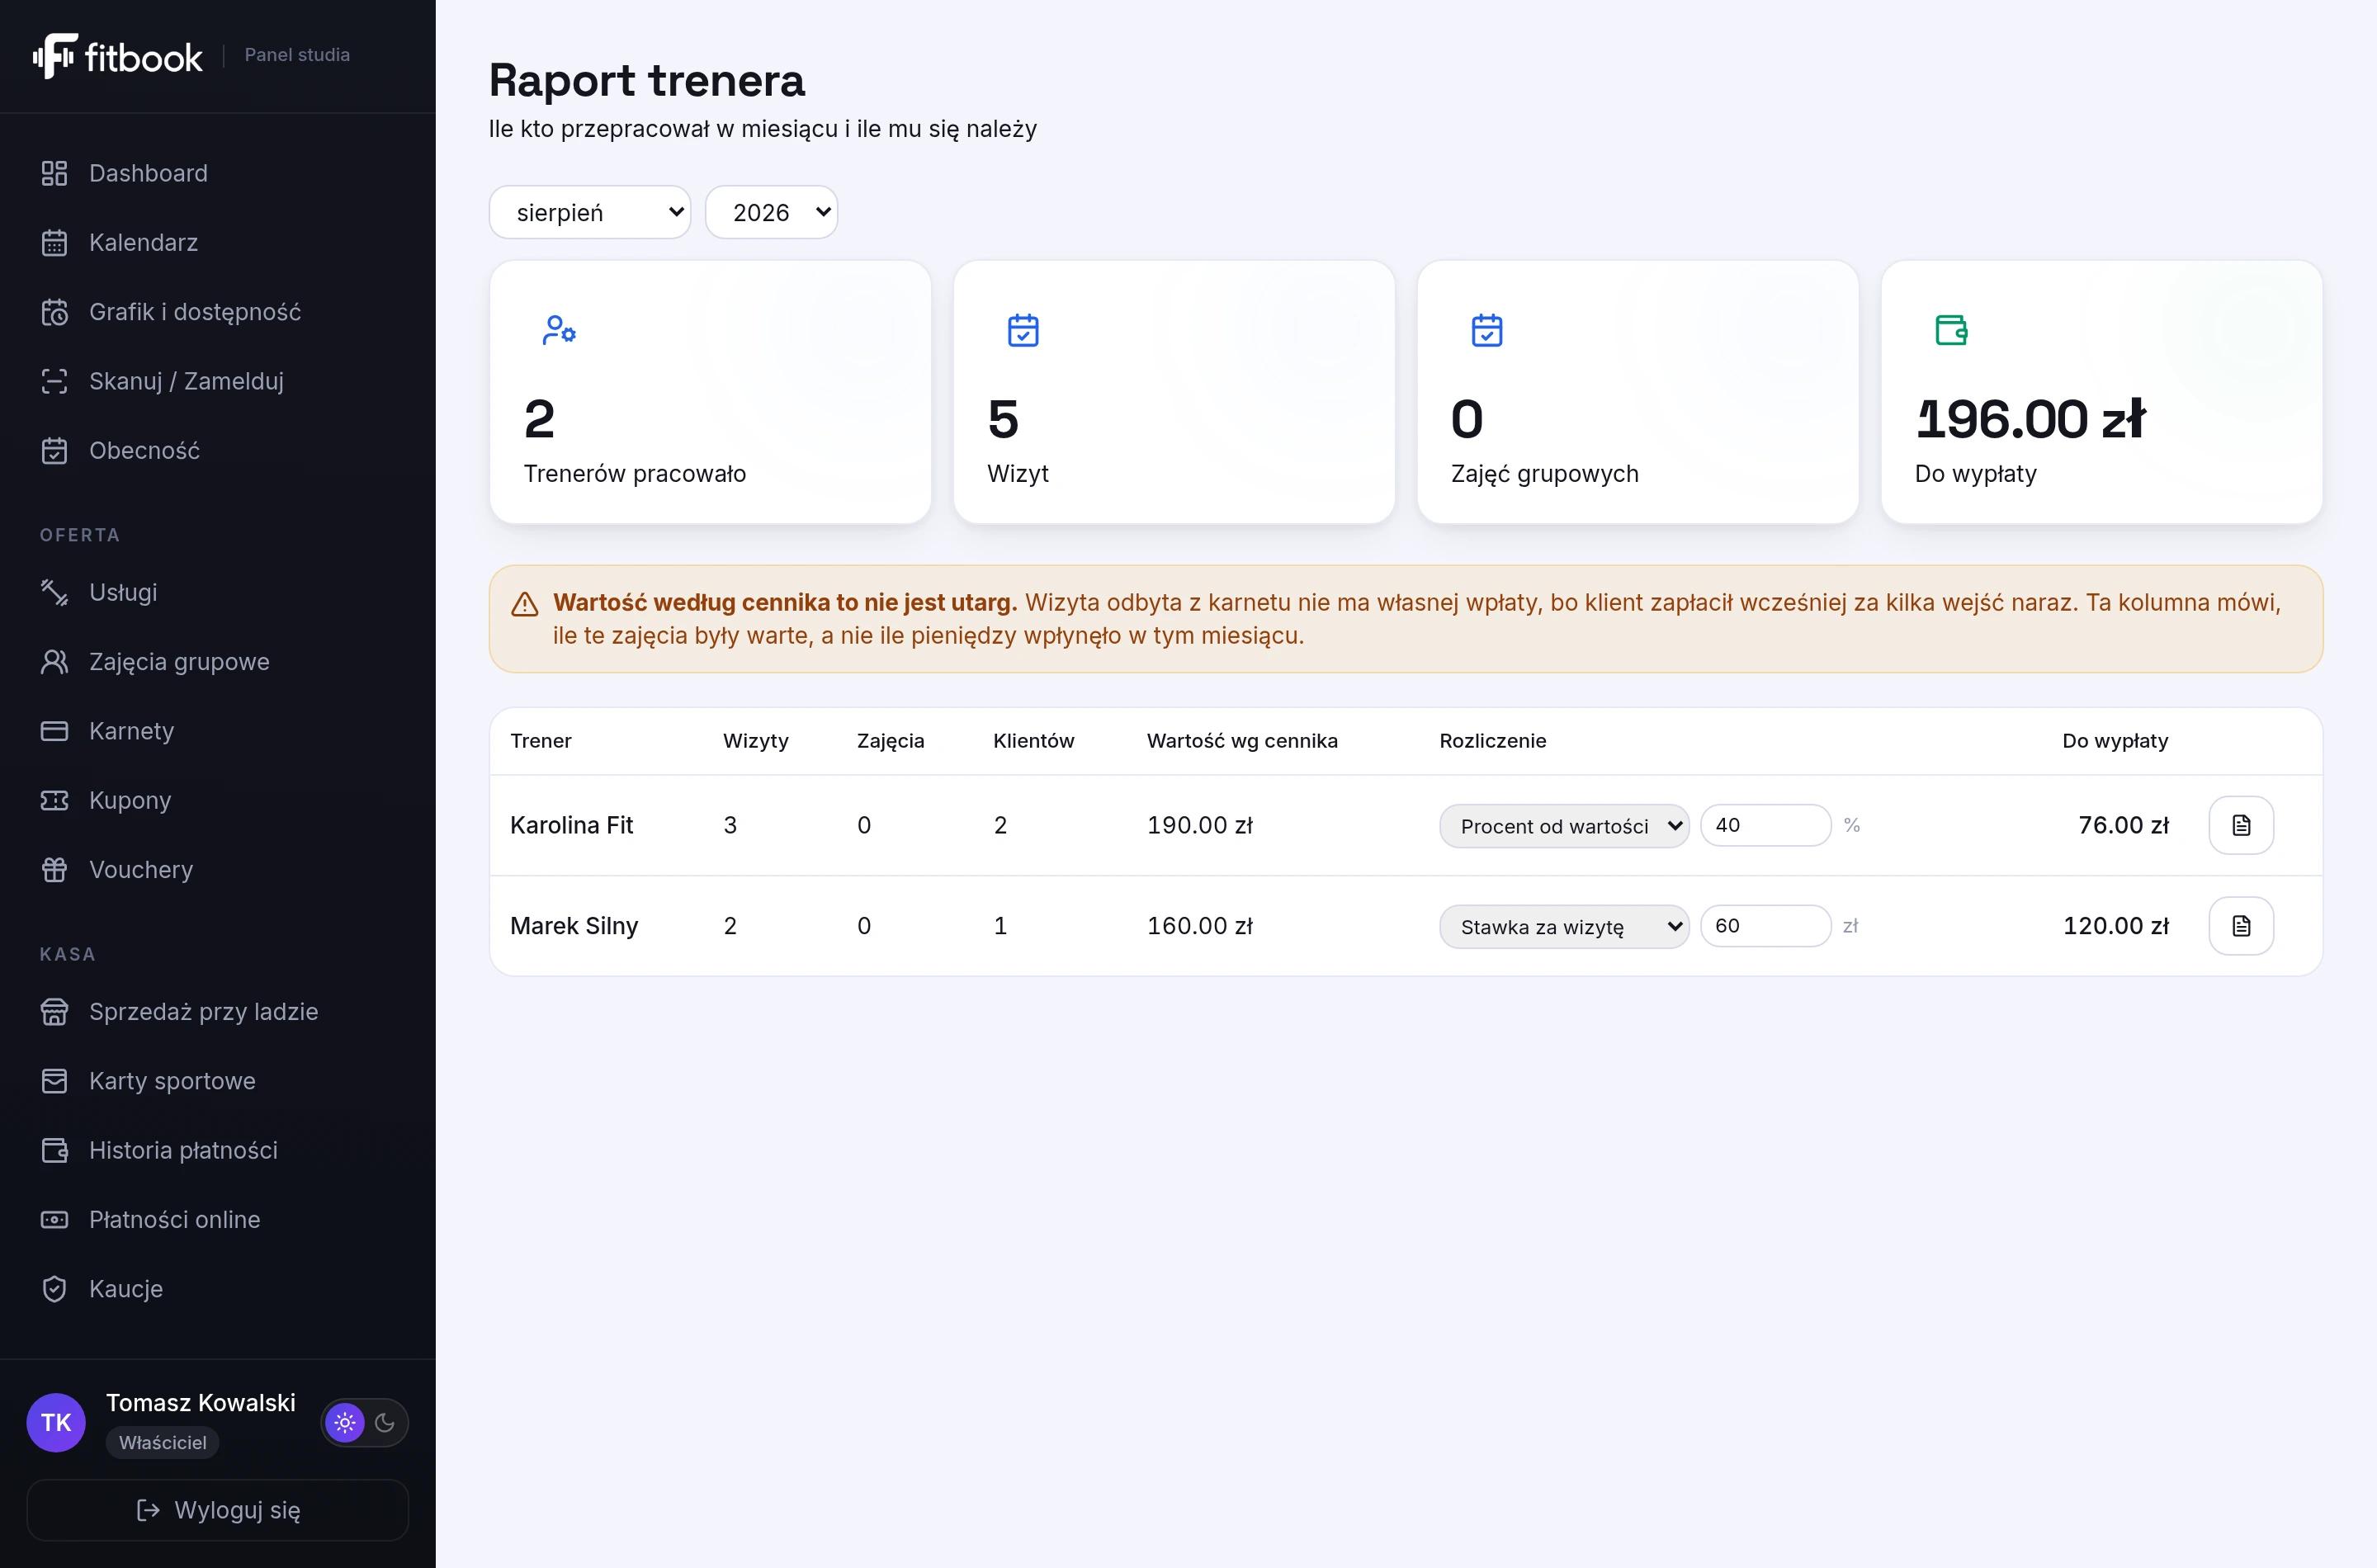Image resolution: width=2377 pixels, height=1568 pixels.
Task: Click the Kupony ticket icon
Action: pos(54,800)
